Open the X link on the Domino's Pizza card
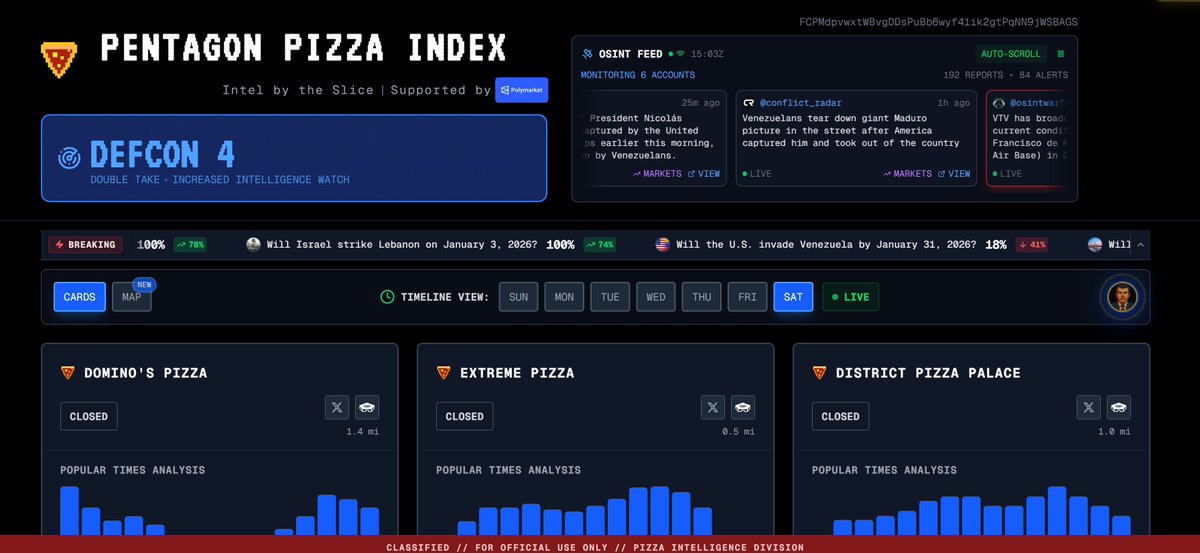Screen dimensions: 1200x553 [x=336, y=407]
